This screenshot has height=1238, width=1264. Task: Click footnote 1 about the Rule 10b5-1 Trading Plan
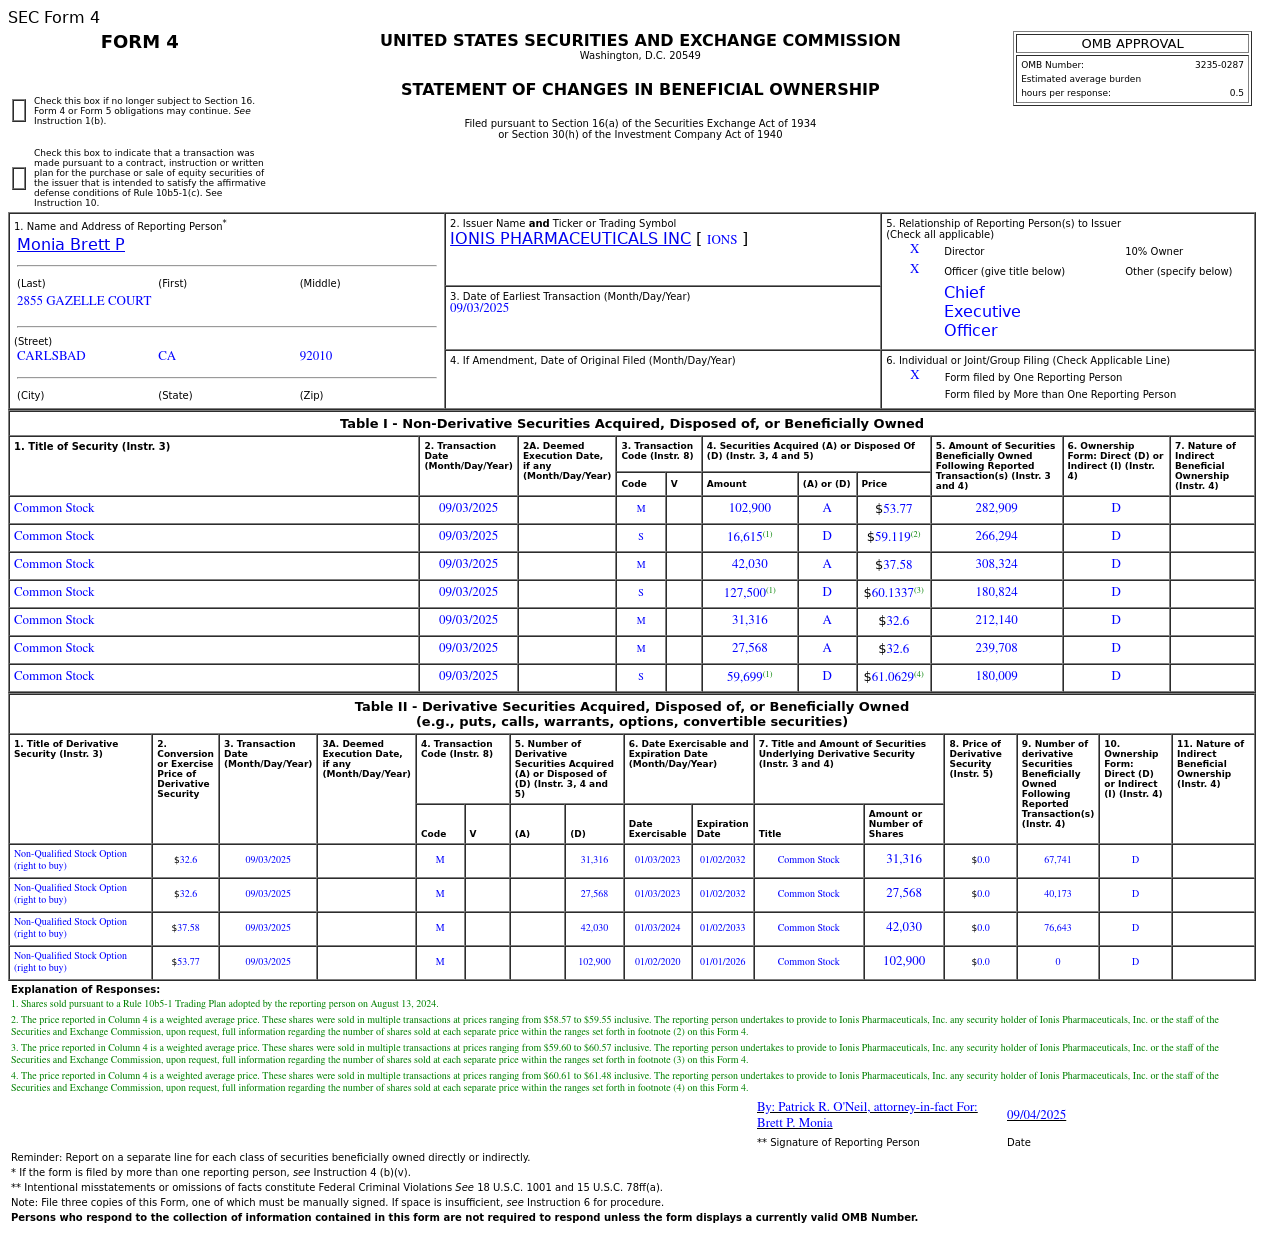225,1004
